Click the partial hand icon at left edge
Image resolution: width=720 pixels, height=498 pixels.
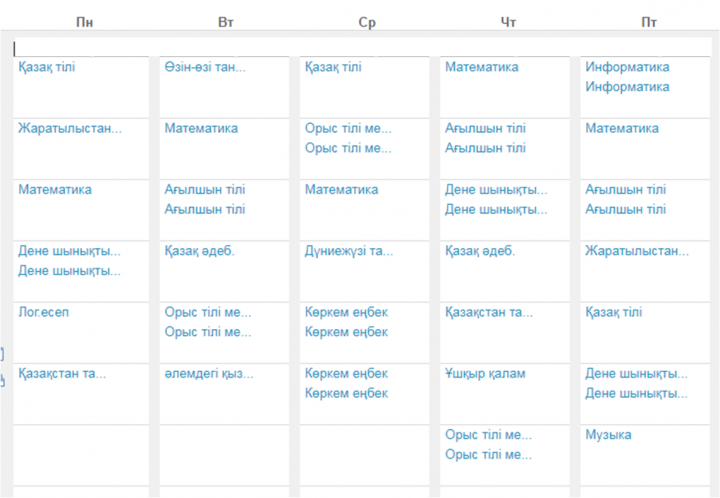(2, 380)
